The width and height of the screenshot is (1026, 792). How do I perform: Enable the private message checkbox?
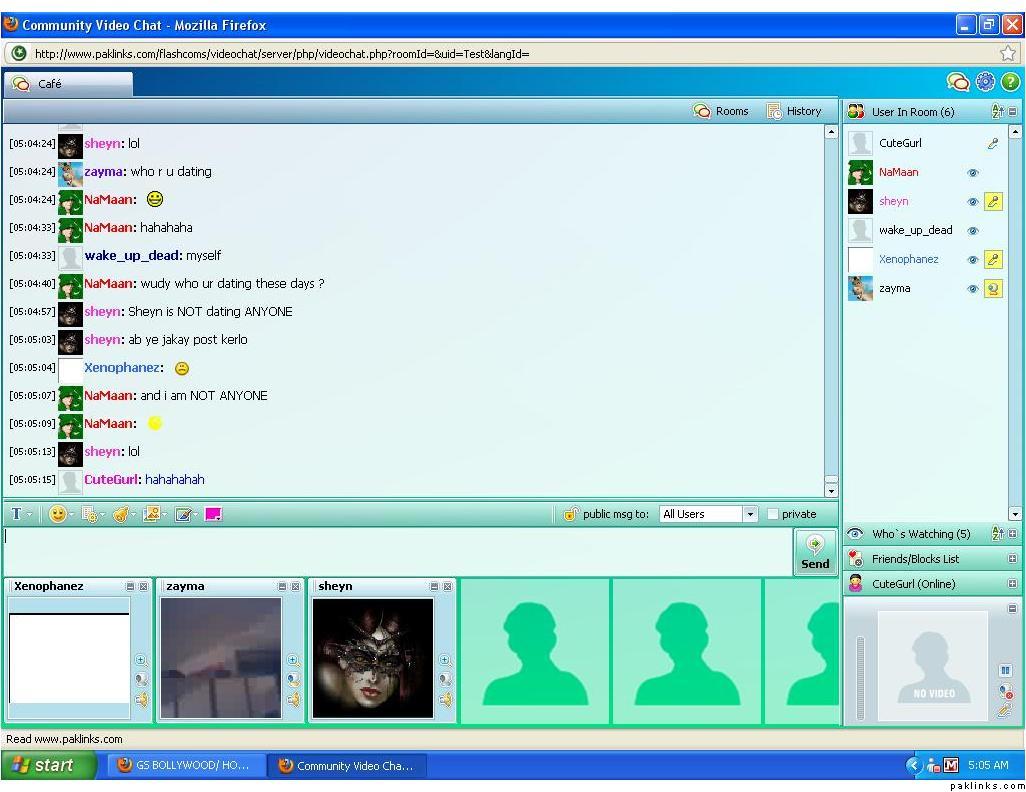[x=773, y=514]
